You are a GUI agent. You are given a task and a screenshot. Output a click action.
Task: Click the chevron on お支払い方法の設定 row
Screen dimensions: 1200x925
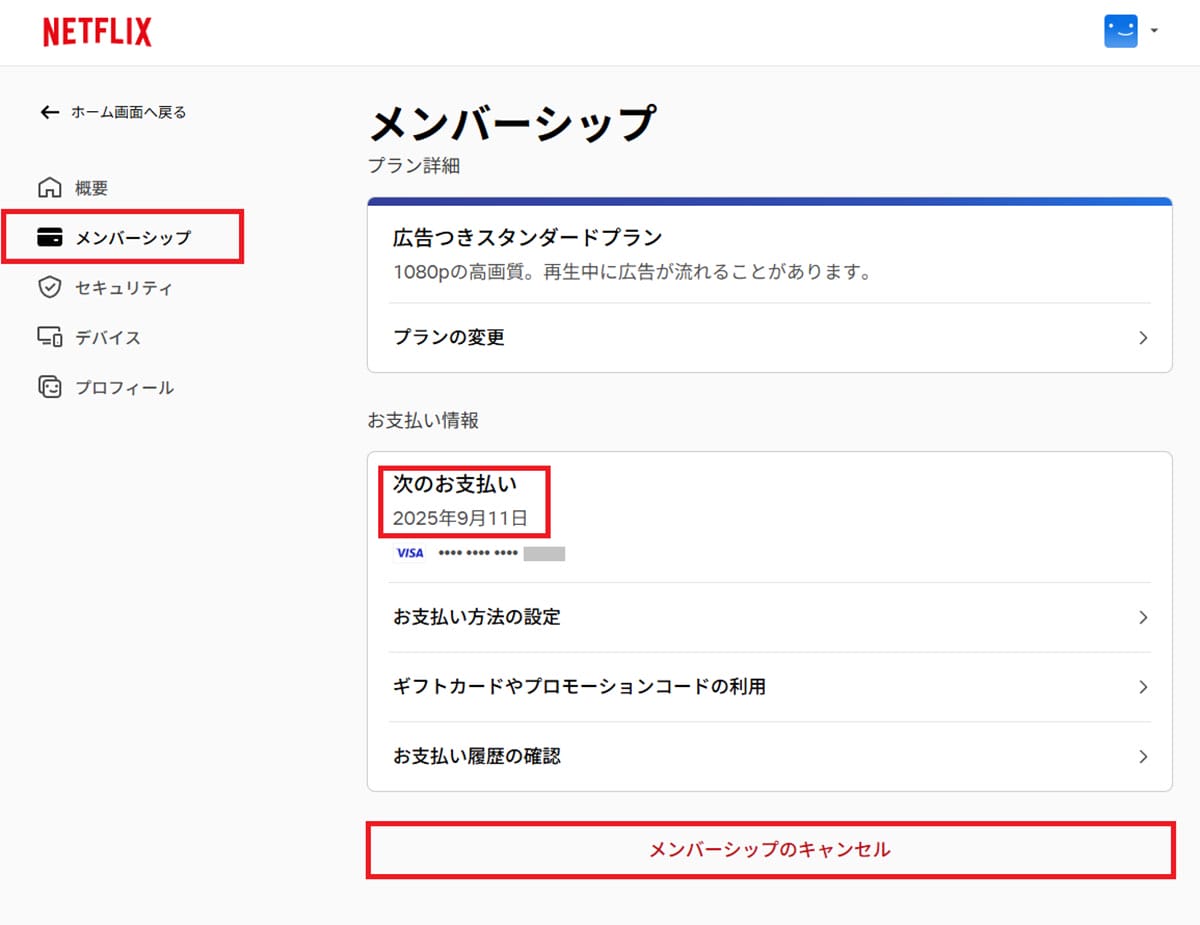[1143, 617]
